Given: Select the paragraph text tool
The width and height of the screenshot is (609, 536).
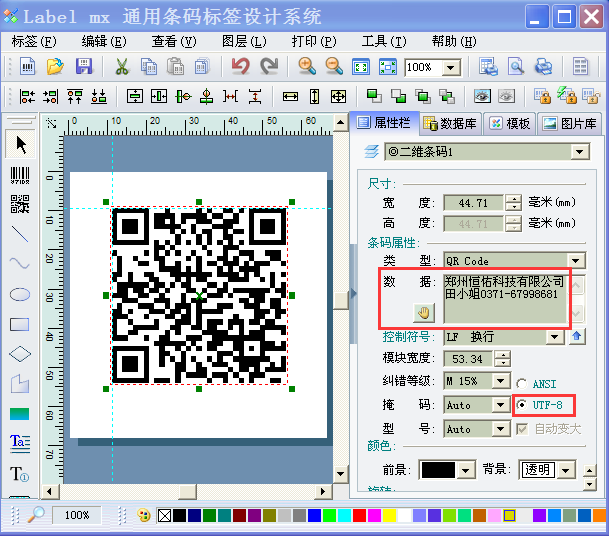Looking at the screenshot, I should point(20,444).
